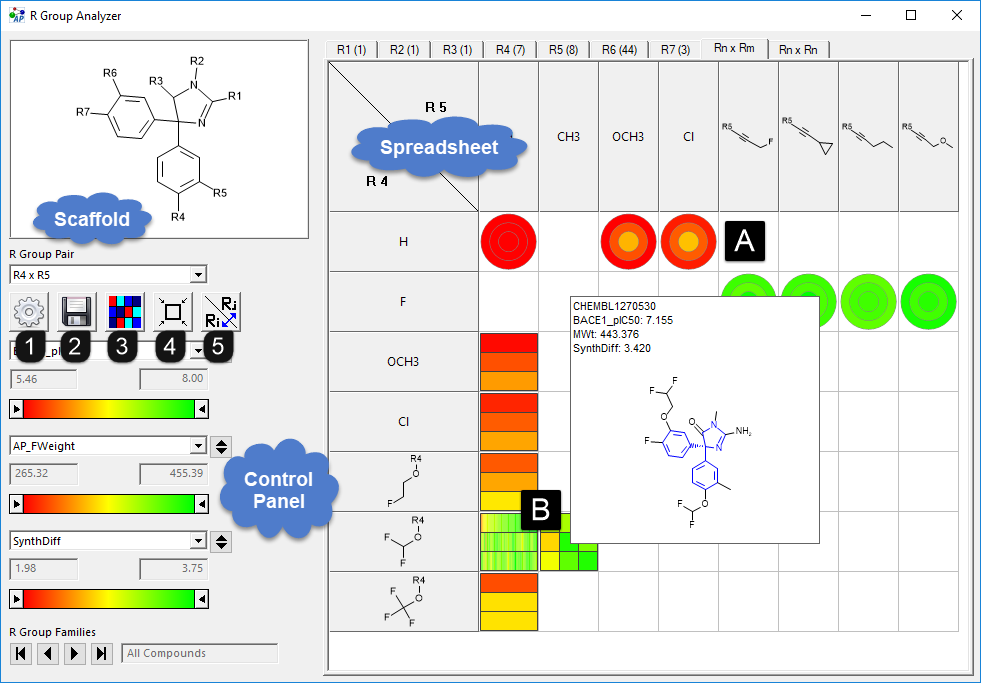The height and width of the screenshot is (683, 981).
Task: Click the R Group Analyzer title bar icon
Action: pos(17,16)
